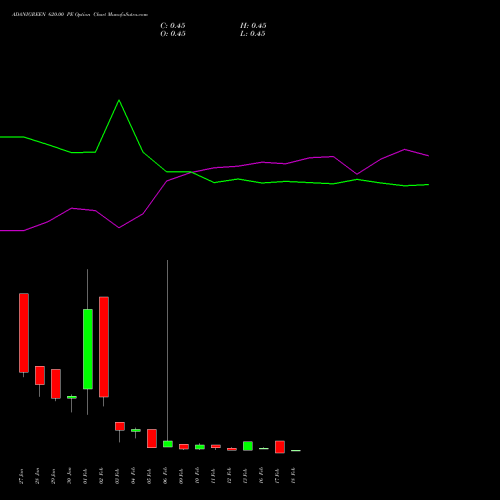This screenshot has width=500, height=500.
Task: Select the open value 'O: 0.45'
Action: coord(173,34)
